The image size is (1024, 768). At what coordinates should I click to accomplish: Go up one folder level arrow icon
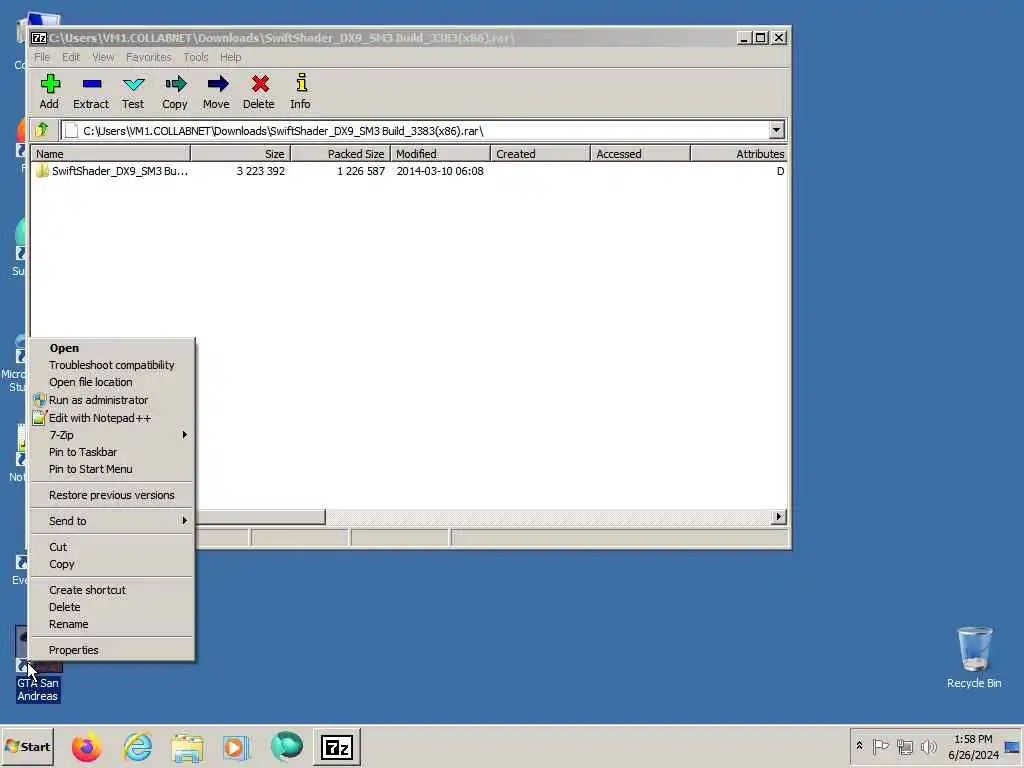pos(42,130)
